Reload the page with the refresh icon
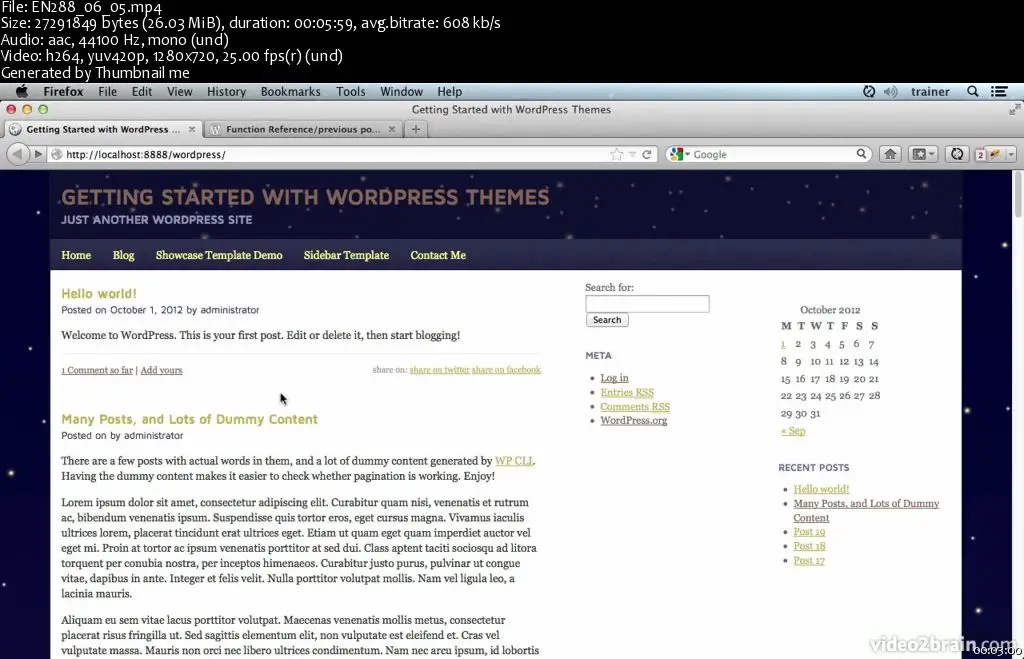The width and height of the screenshot is (1024, 659). coord(647,154)
